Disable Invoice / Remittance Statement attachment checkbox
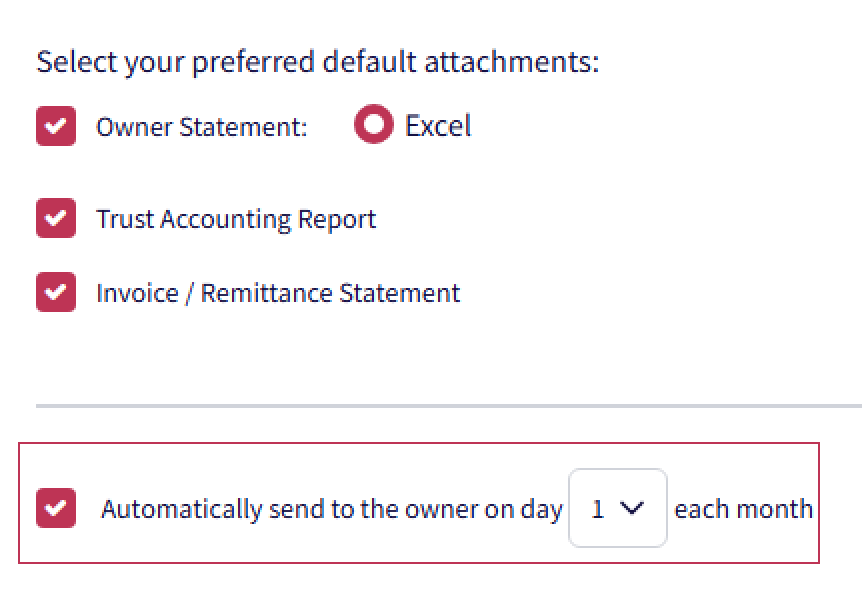This screenshot has width=862, height=590. tap(55, 293)
